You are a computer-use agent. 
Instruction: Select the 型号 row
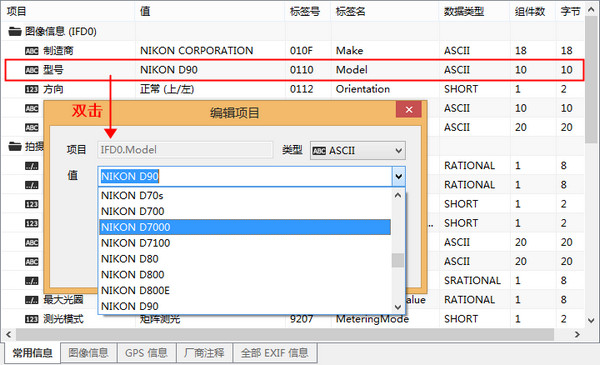293,70
